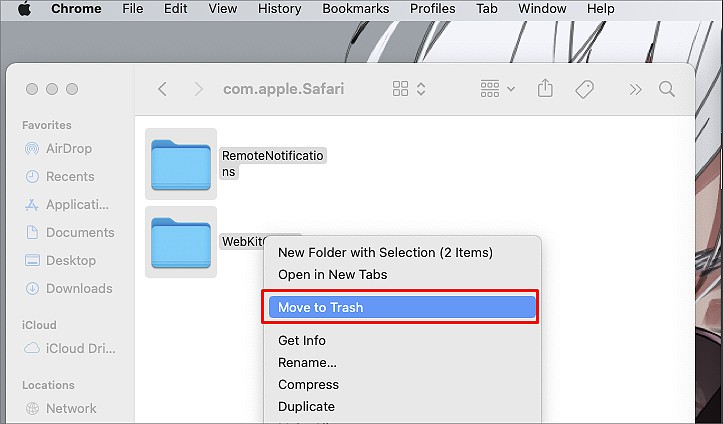Open the Share toolbar icon
The width and height of the screenshot is (723, 424).
pyautogui.click(x=545, y=88)
